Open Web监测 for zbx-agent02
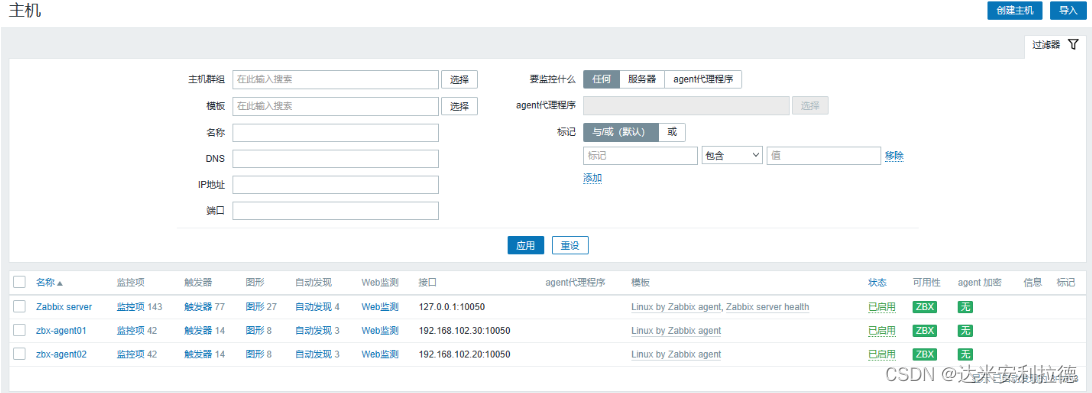The width and height of the screenshot is (1092, 393). click(x=380, y=354)
